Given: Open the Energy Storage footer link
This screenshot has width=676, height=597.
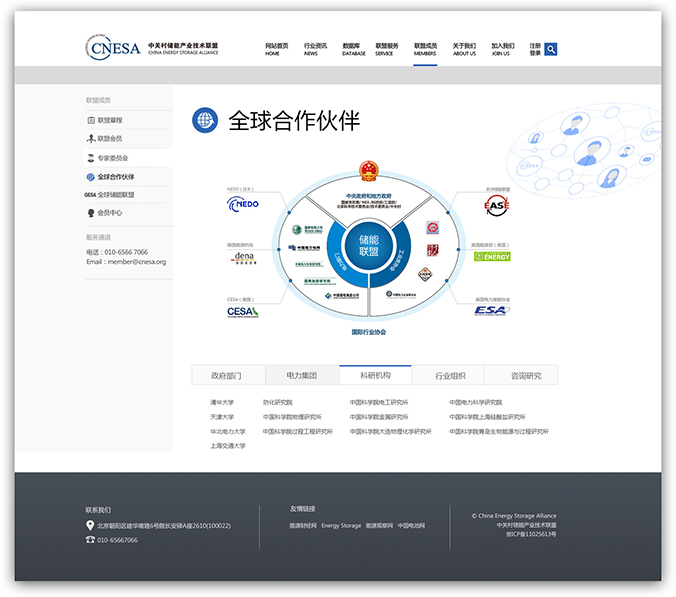Looking at the screenshot, I should point(341,525).
